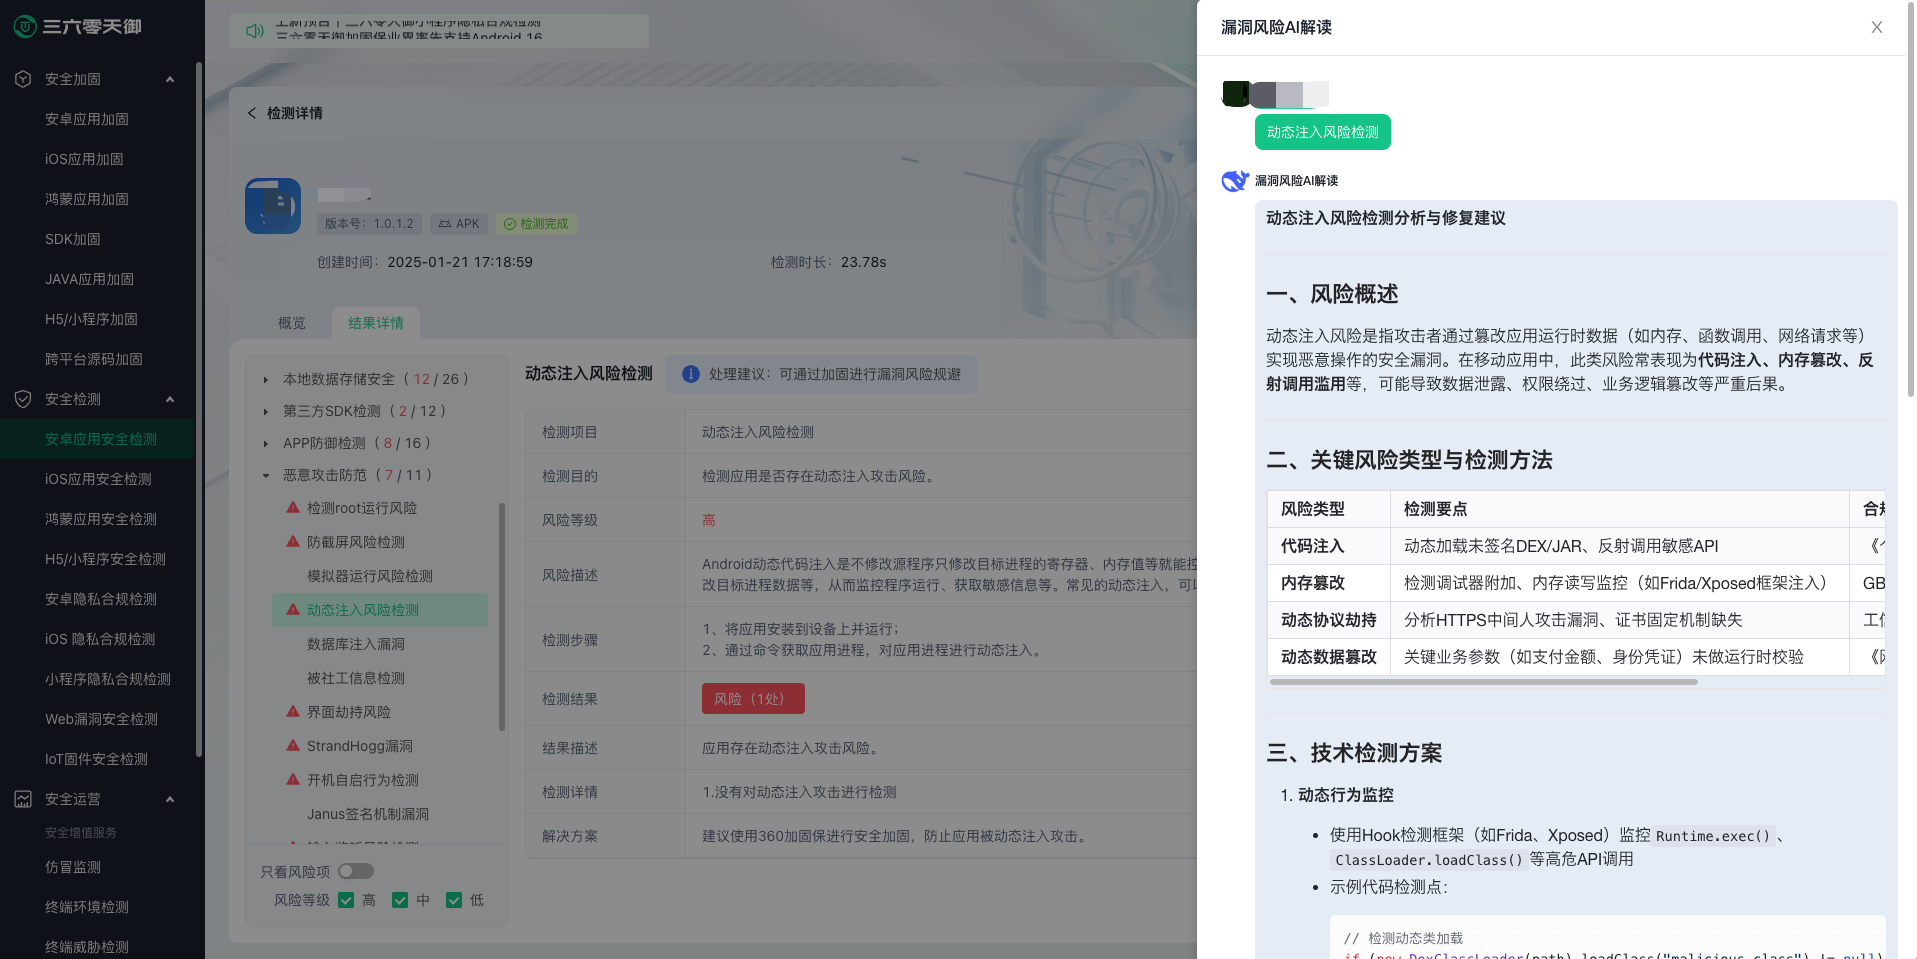Click the detection tree vertical scrollbar
This screenshot has width=1917, height=959.
[501, 617]
